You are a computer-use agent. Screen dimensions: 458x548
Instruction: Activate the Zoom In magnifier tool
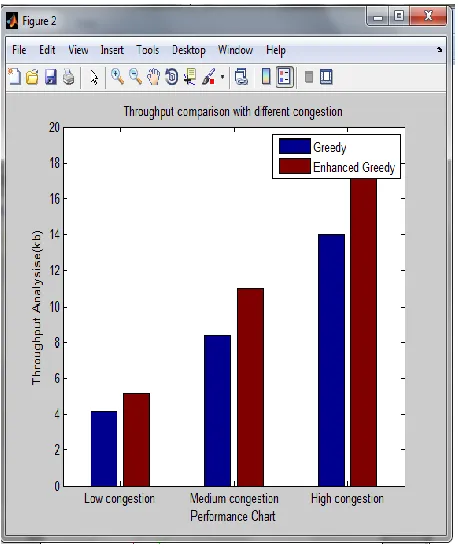pyautogui.click(x=117, y=77)
